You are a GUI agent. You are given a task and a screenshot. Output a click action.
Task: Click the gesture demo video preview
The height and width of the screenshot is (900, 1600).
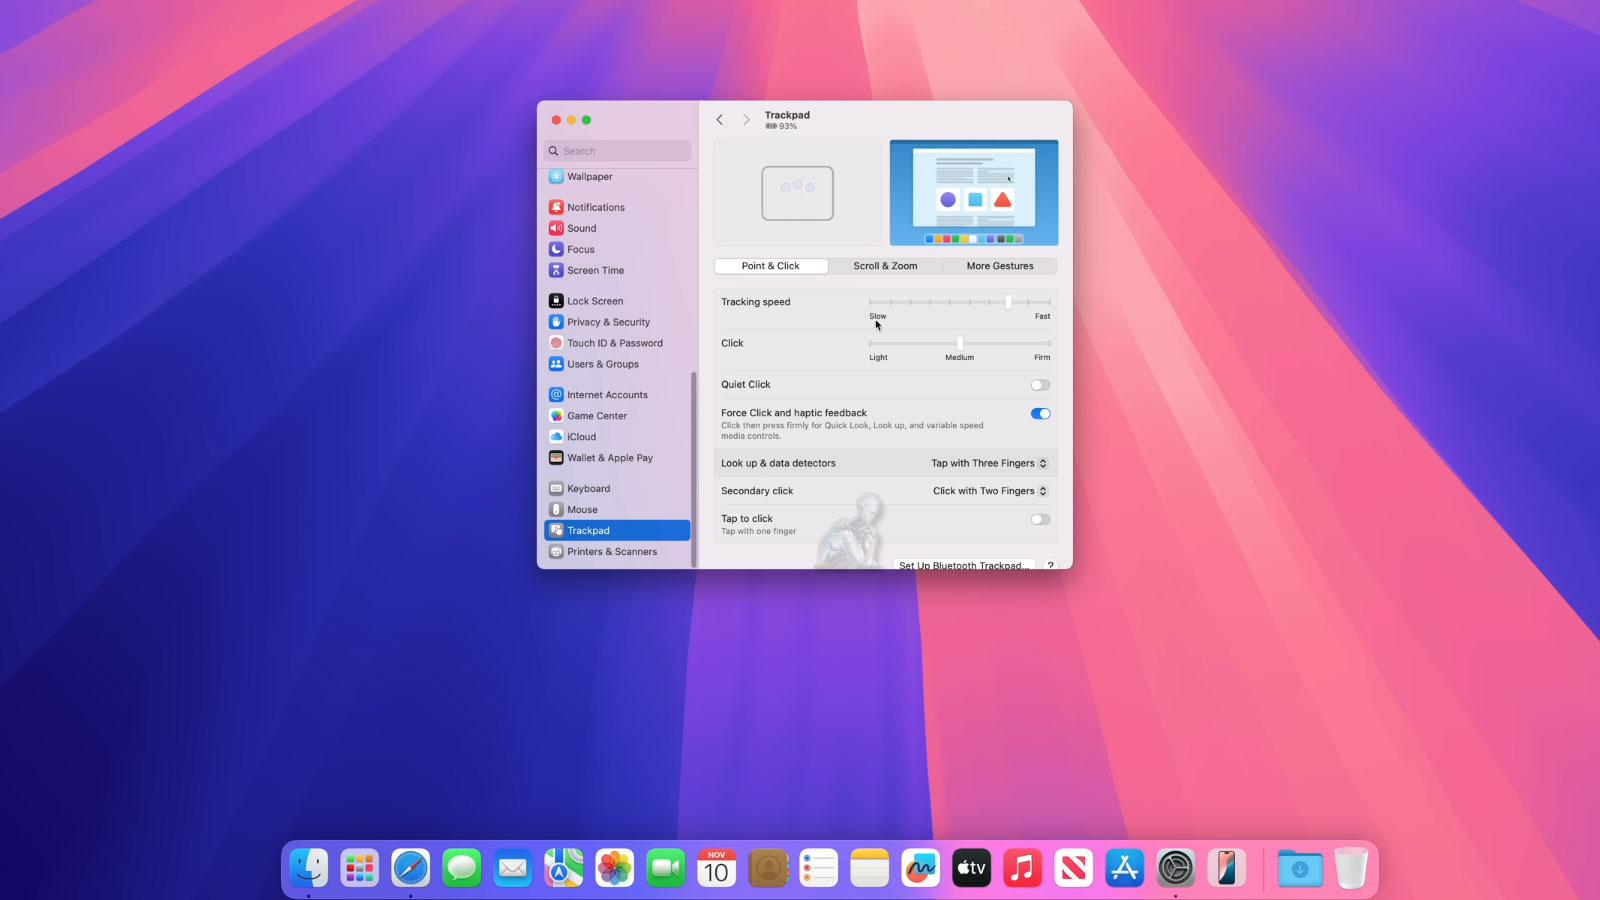pyautogui.click(x=974, y=193)
